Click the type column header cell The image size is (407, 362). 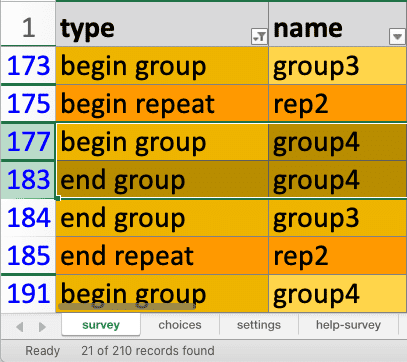pos(162,24)
